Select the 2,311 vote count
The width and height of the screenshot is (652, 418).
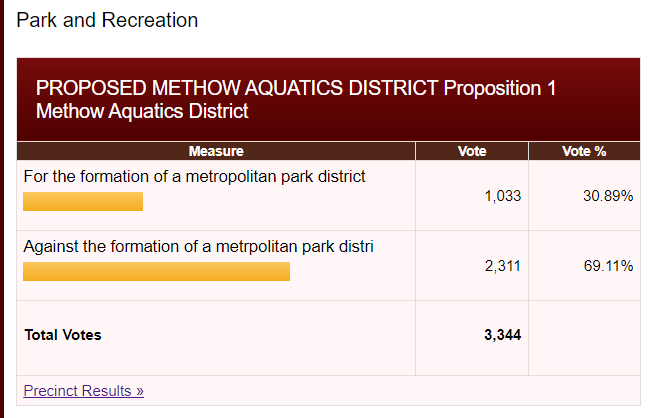(502, 266)
